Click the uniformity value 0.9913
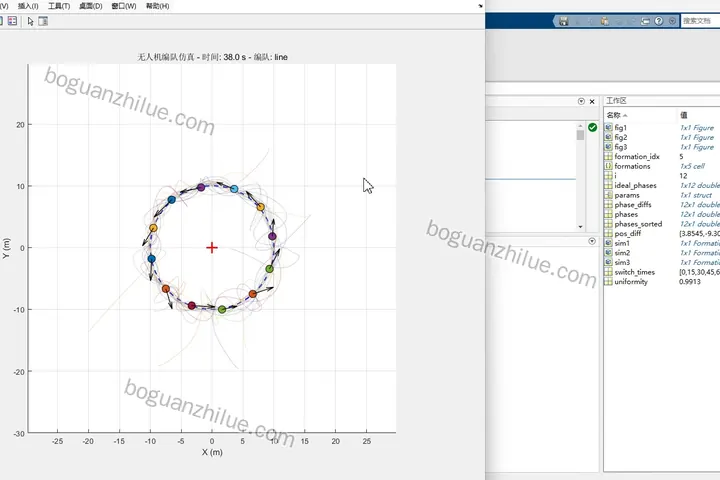The width and height of the screenshot is (720, 480). pos(690,282)
